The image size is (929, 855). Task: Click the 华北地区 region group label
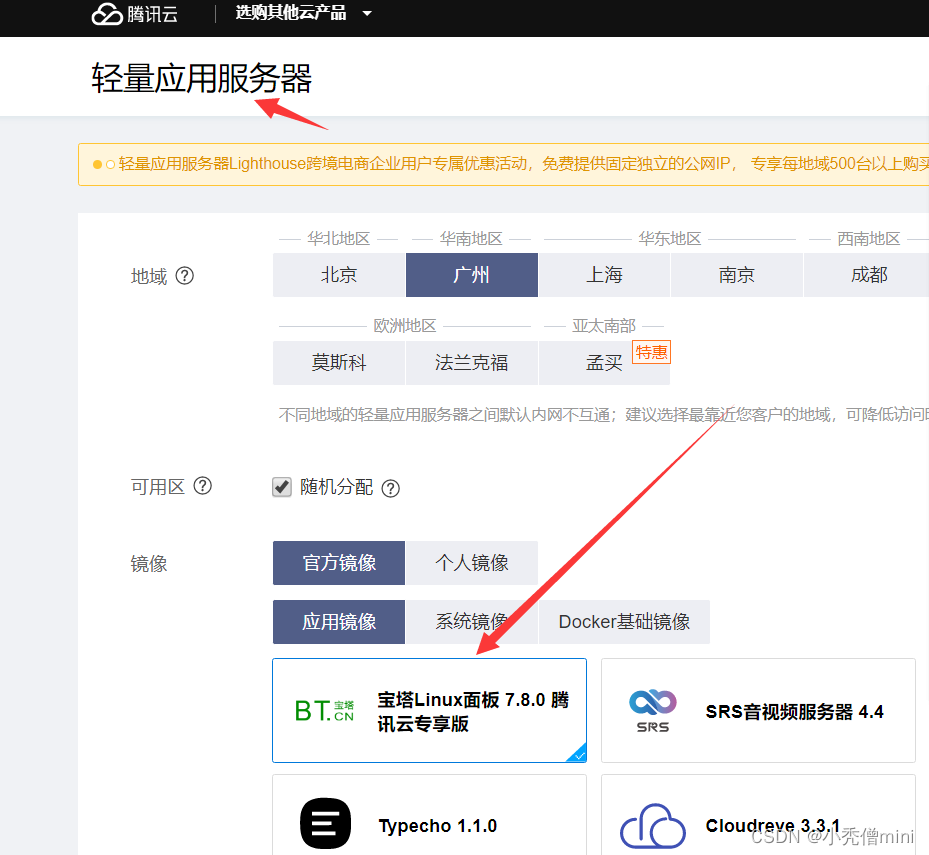(x=338, y=239)
